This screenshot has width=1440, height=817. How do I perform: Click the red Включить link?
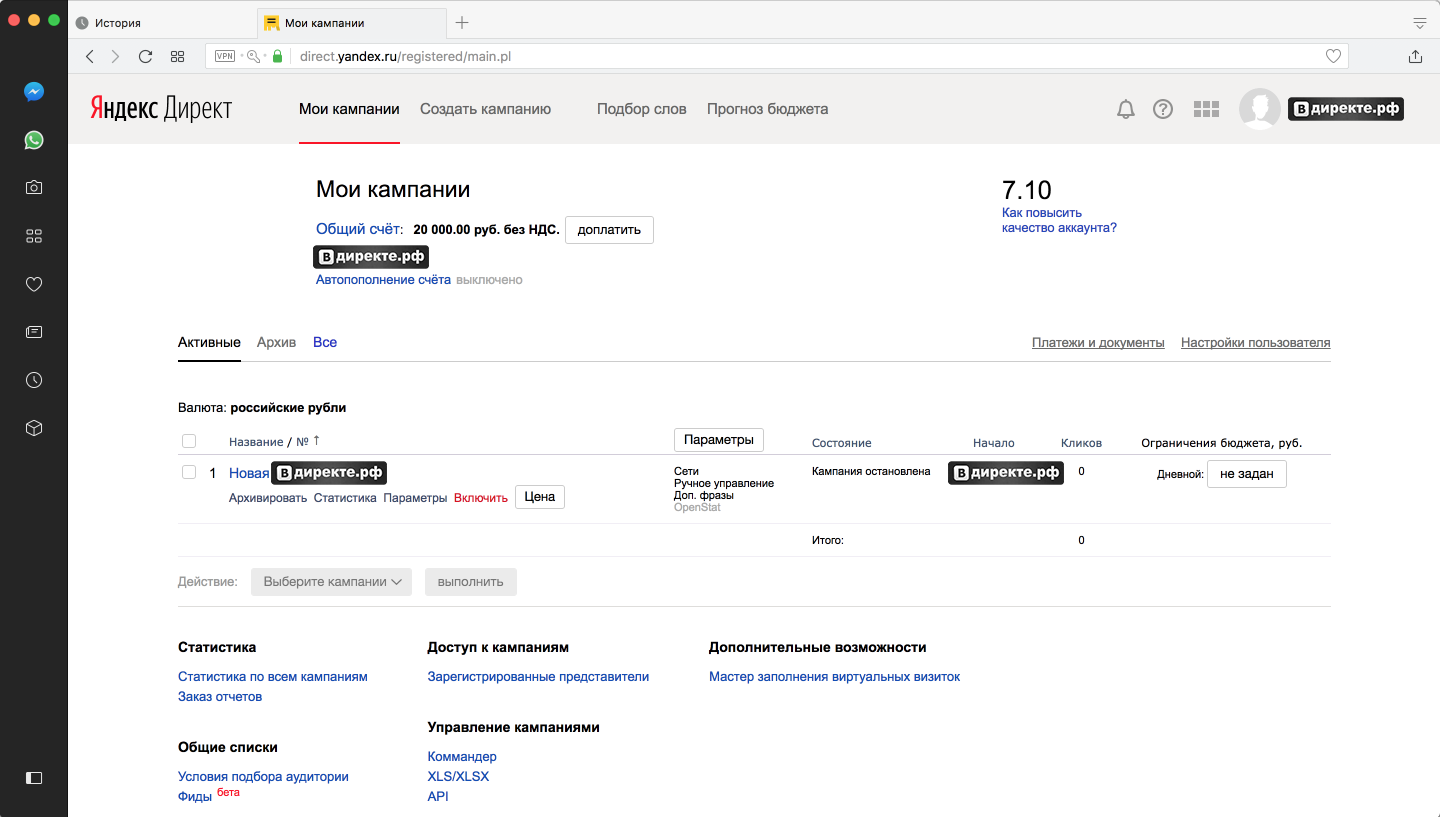point(481,497)
